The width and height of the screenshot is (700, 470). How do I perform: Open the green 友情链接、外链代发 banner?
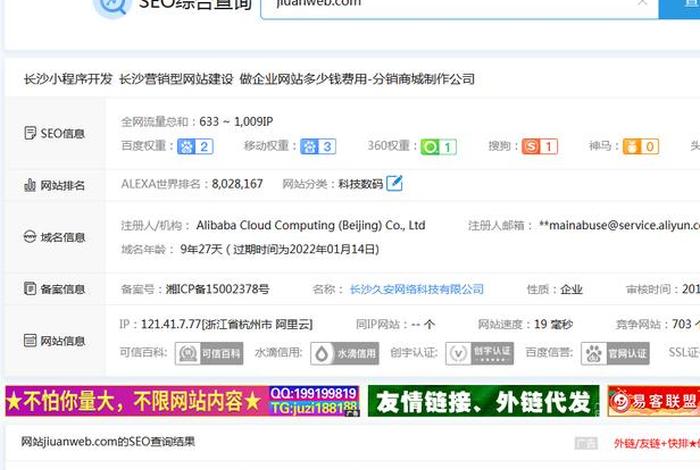point(483,401)
